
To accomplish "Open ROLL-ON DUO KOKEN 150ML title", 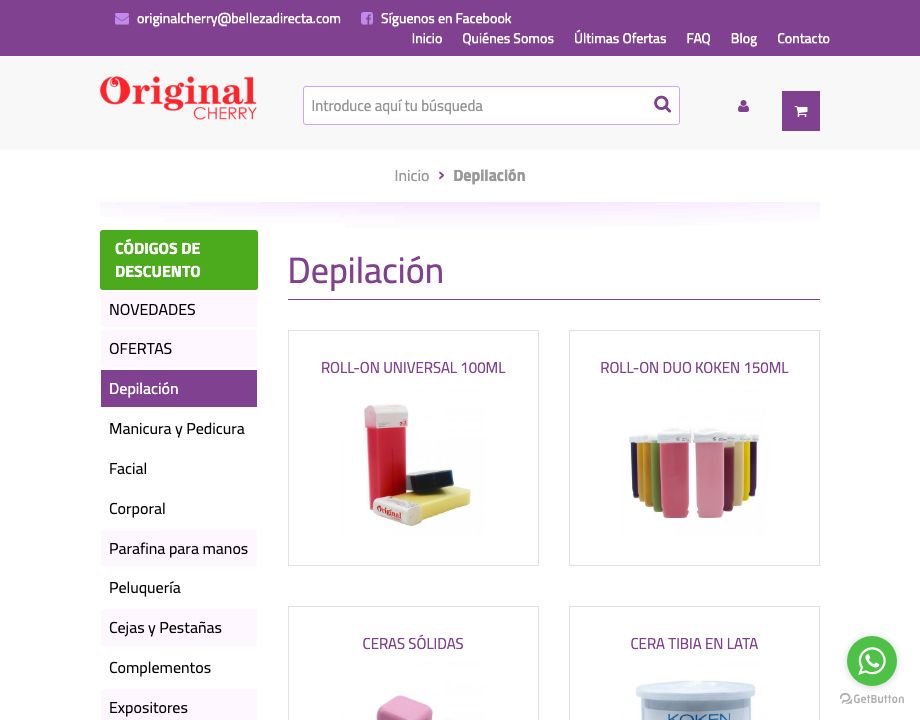I will 694,368.
